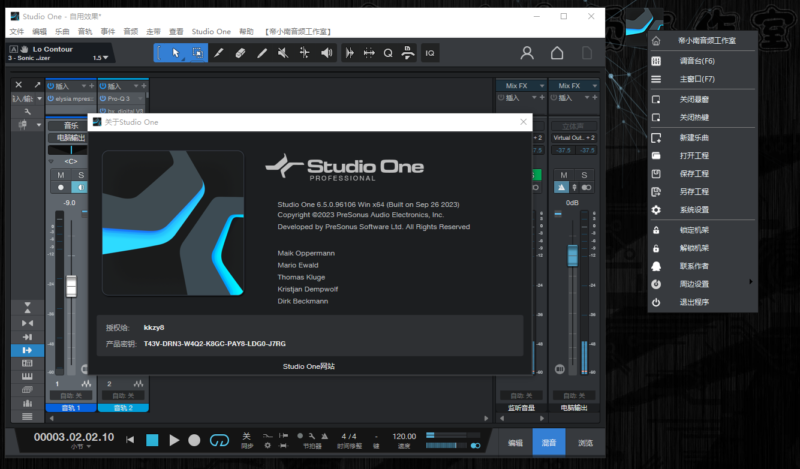Screen dimensions: 800x469
Task: Switch to the 浏览 browse button
Action: (x=585, y=442)
